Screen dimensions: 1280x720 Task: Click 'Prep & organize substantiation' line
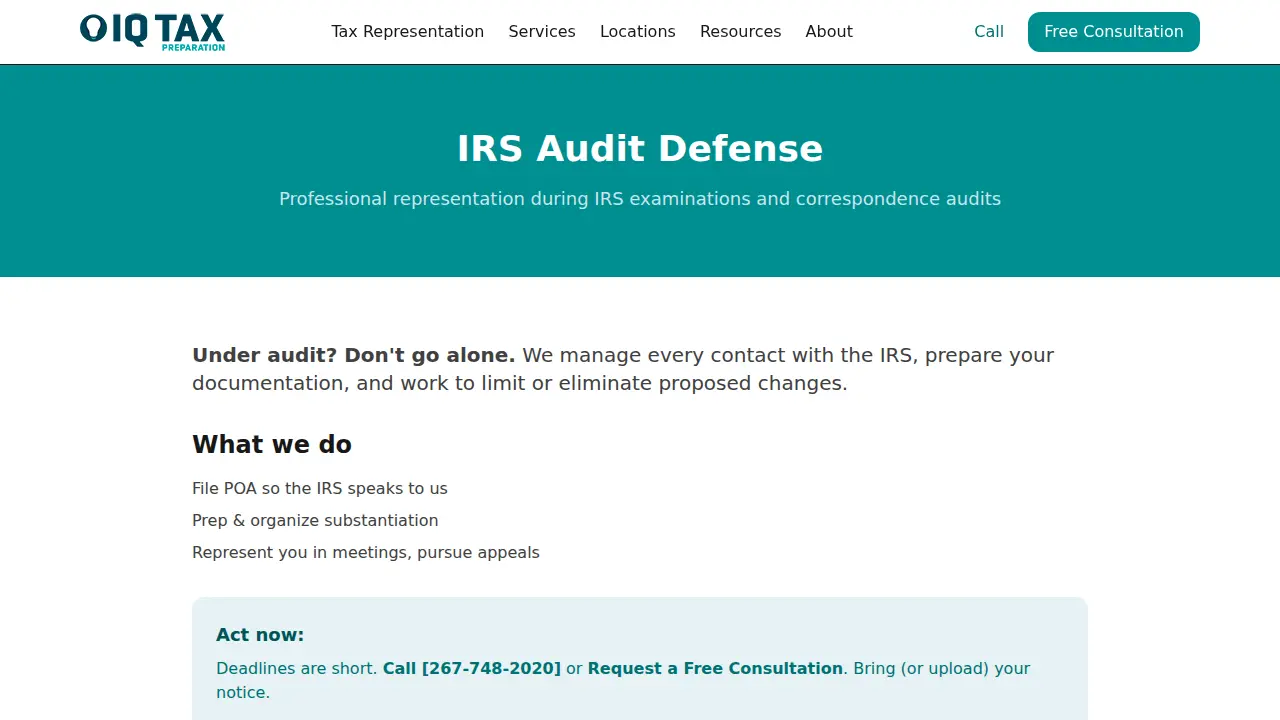315,520
